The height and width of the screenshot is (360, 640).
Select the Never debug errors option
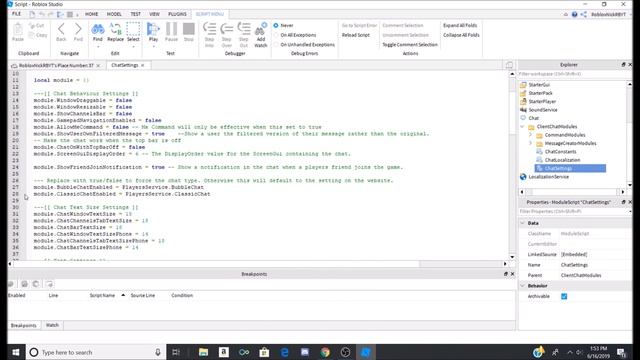[x=276, y=25]
